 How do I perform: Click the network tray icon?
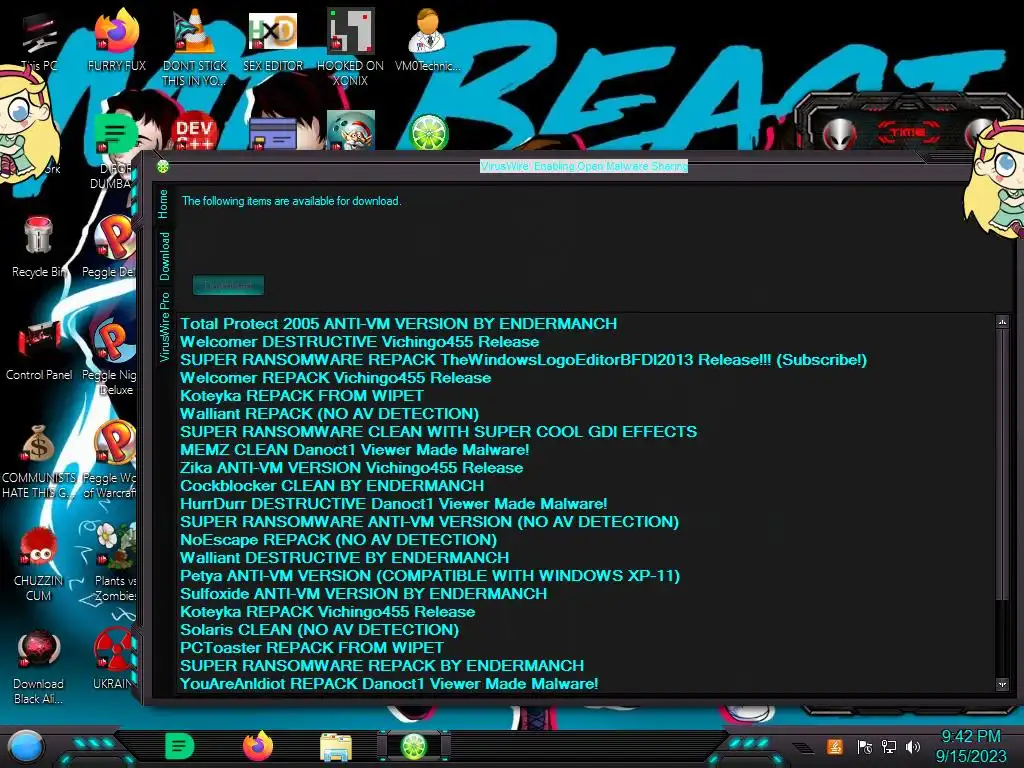889,746
